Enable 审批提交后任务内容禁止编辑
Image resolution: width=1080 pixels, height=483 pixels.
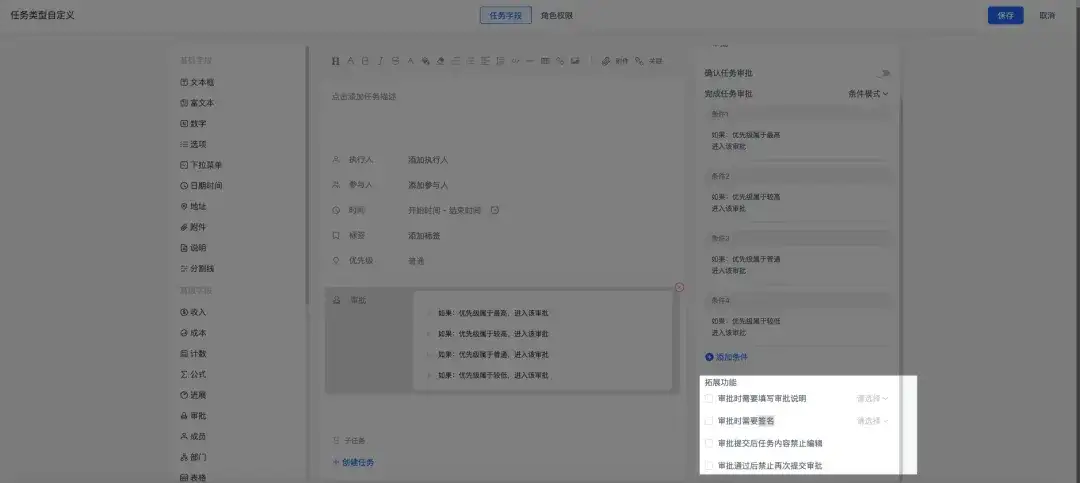tap(709, 443)
